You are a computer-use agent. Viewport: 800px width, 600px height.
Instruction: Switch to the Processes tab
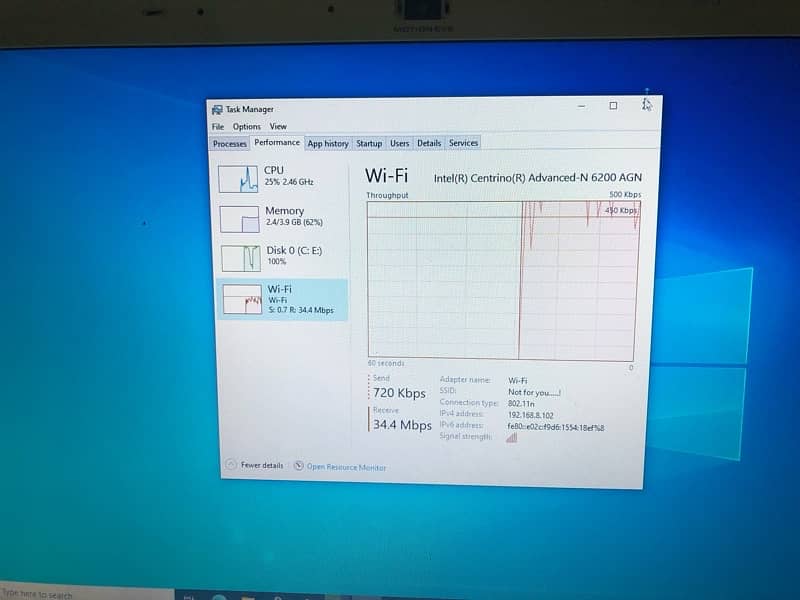click(230, 144)
